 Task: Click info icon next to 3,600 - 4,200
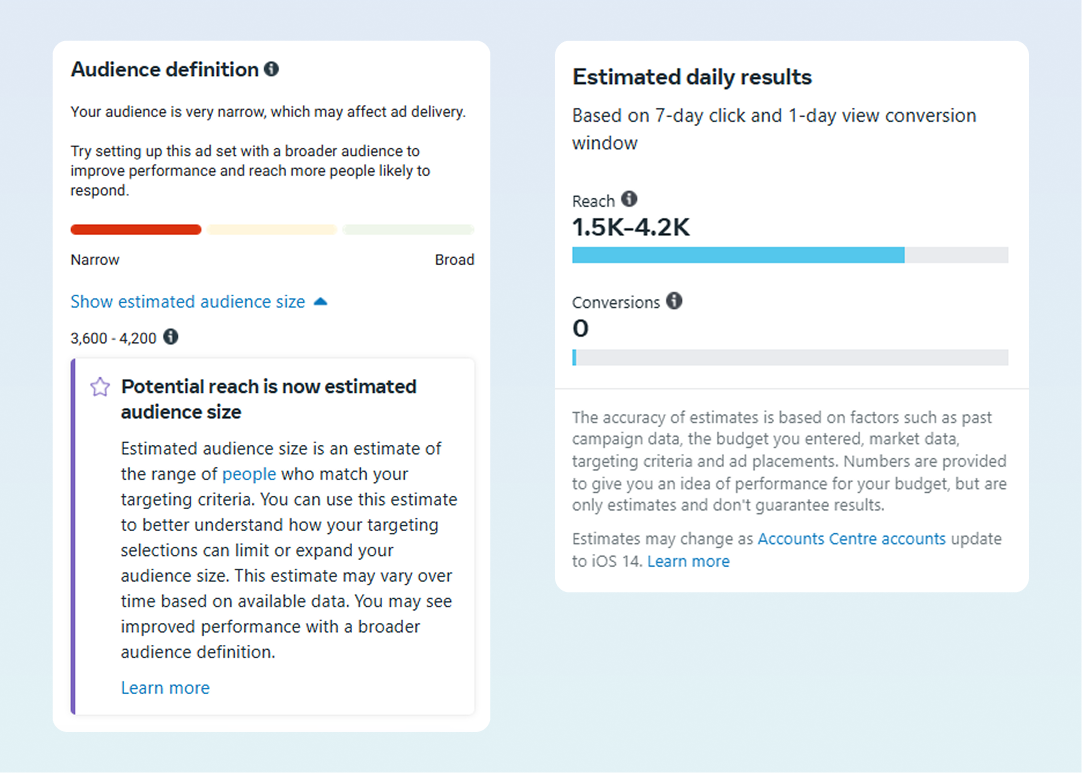tap(171, 337)
